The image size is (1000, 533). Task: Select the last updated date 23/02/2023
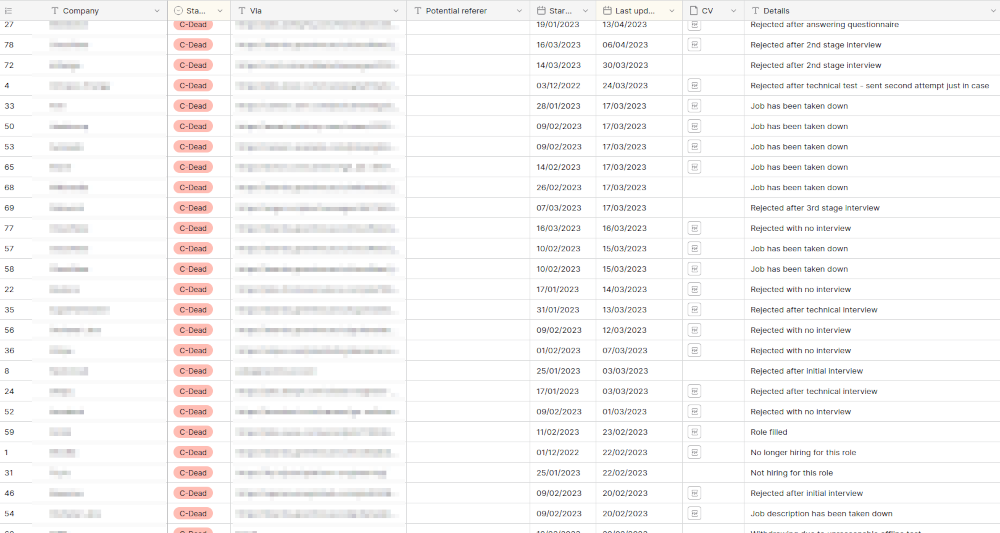pyautogui.click(x=625, y=432)
